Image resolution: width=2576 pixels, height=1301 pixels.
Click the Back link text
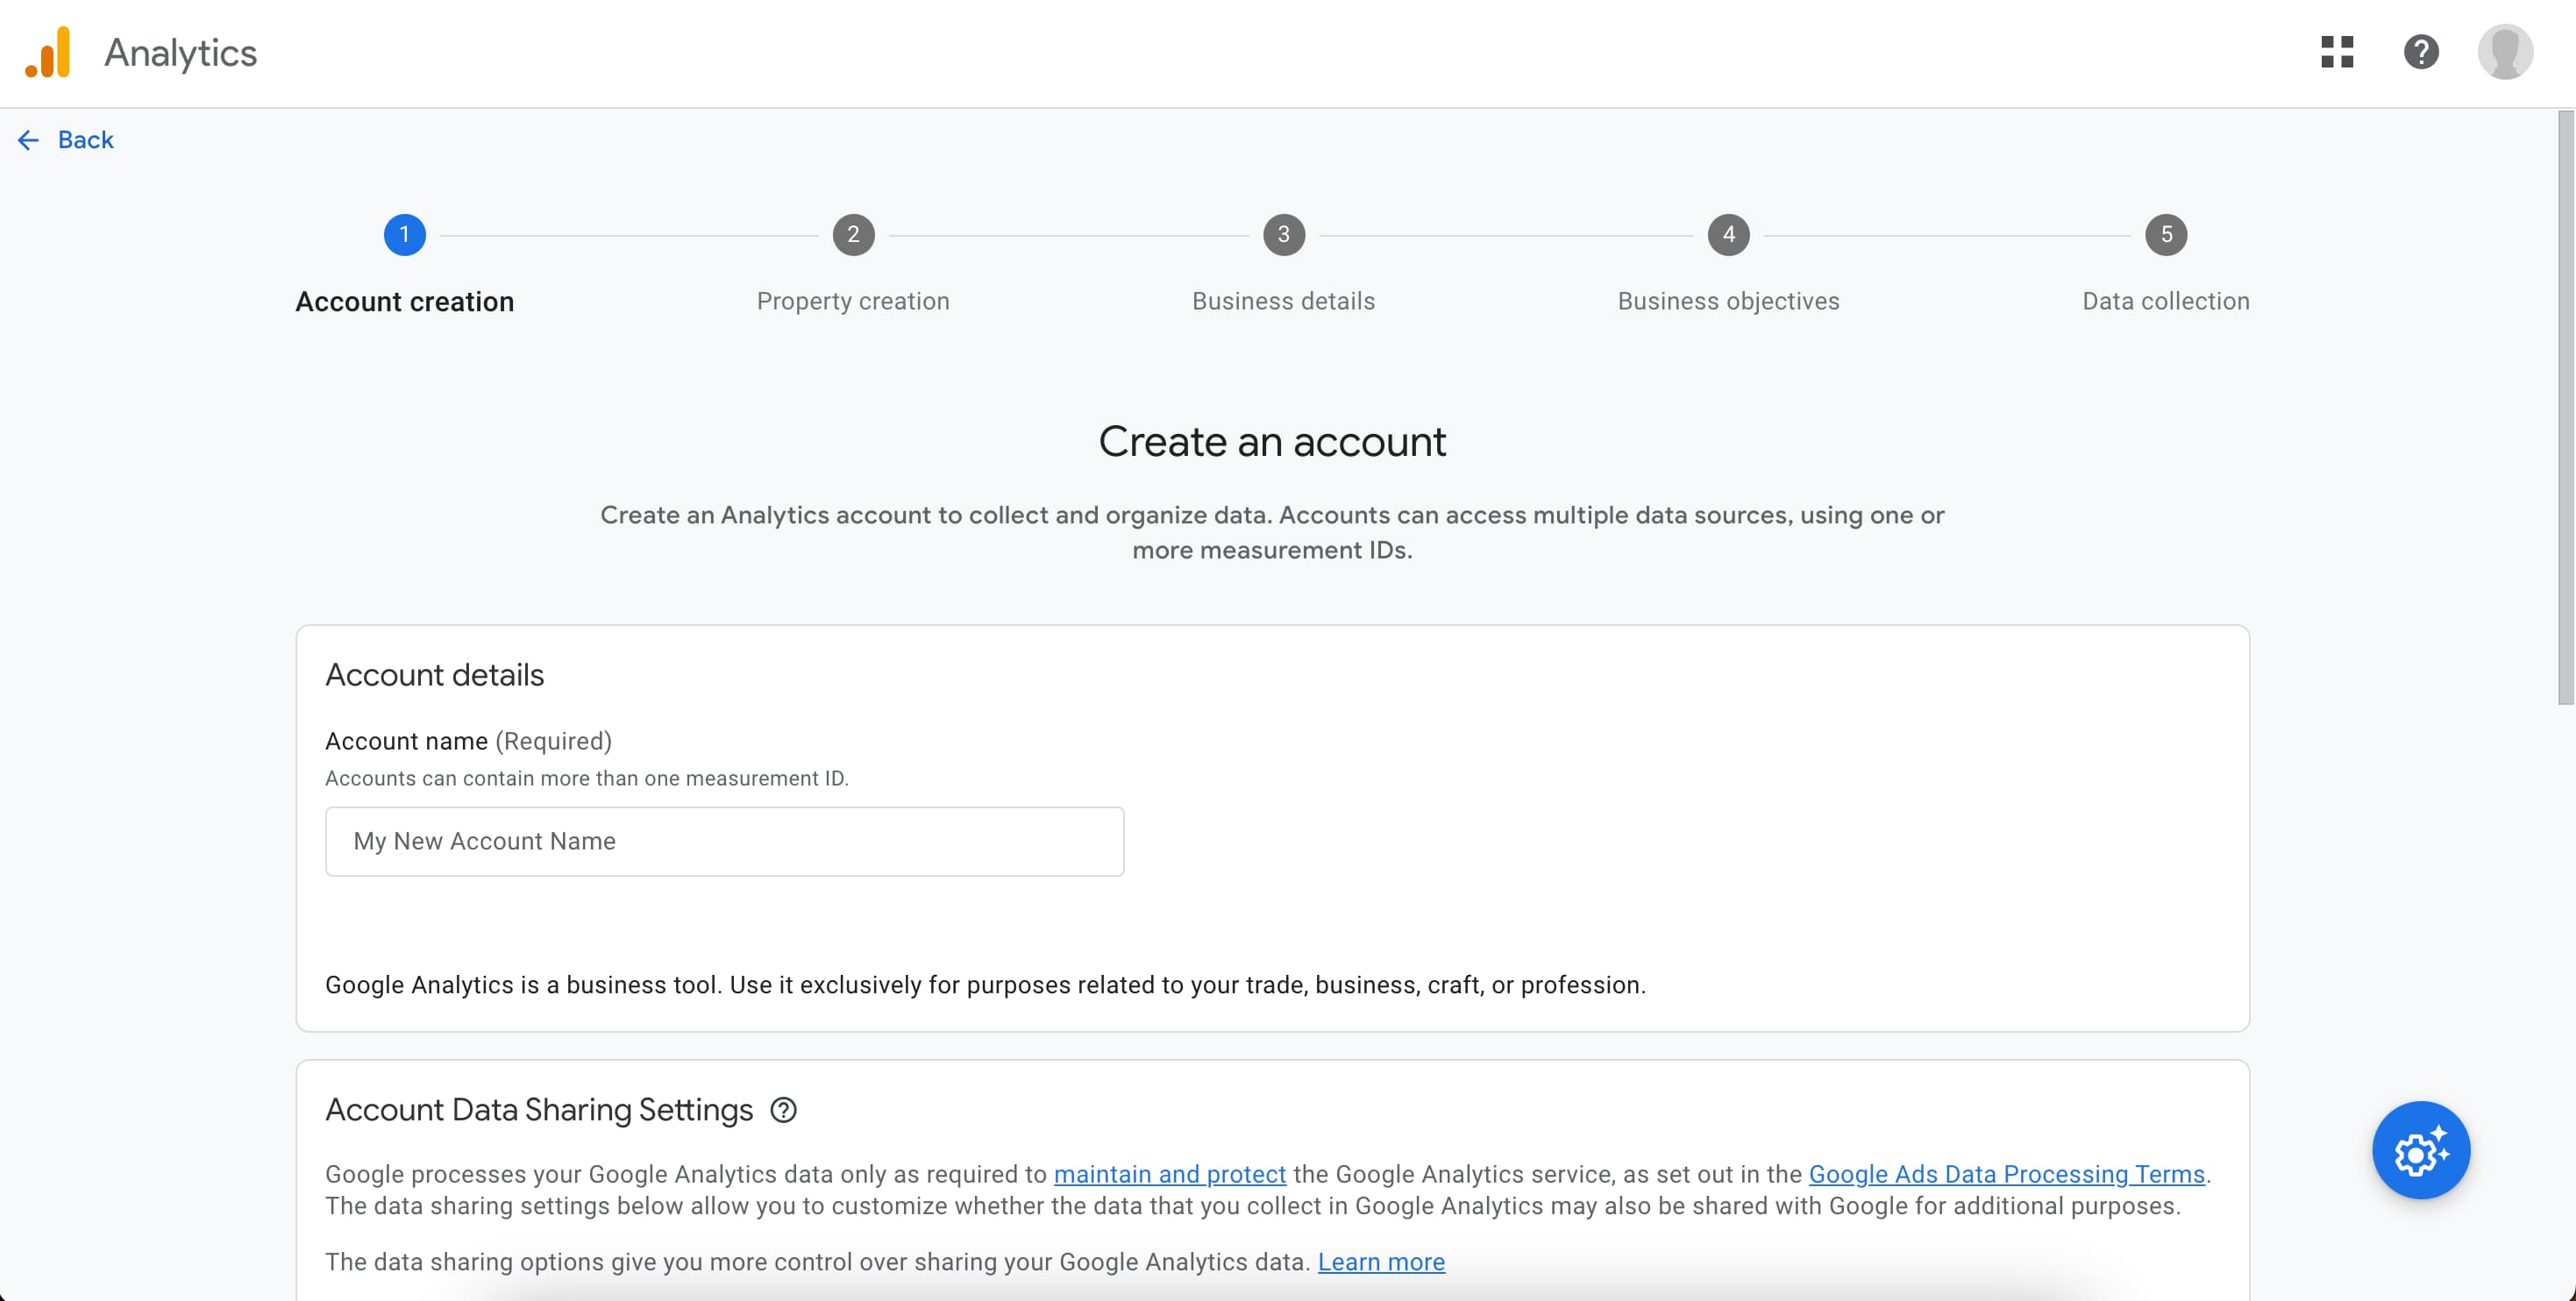pos(86,140)
